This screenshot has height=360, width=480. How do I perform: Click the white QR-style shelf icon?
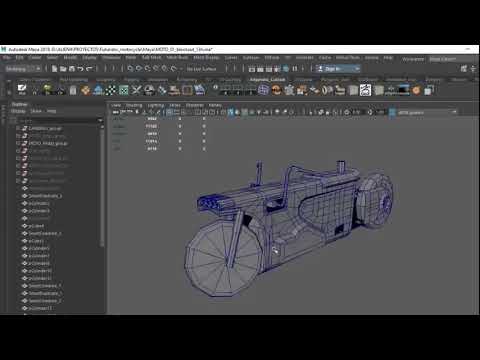pos(365,89)
